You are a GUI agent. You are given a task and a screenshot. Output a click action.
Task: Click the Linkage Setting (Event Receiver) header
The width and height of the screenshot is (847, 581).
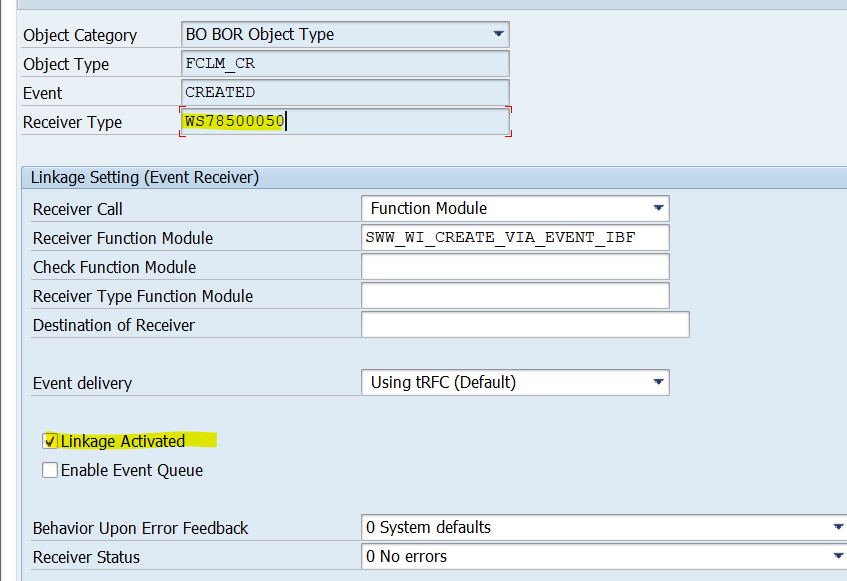pyautogui.click(x=145, y=177)
